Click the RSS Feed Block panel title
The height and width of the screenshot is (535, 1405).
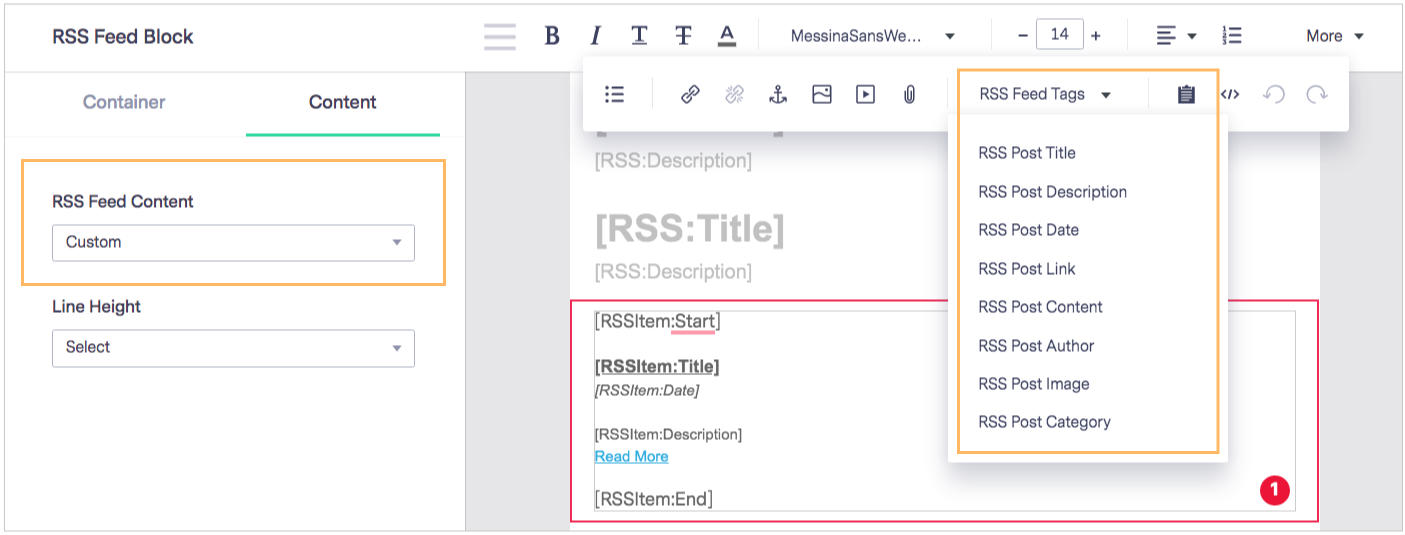point(123,37)
